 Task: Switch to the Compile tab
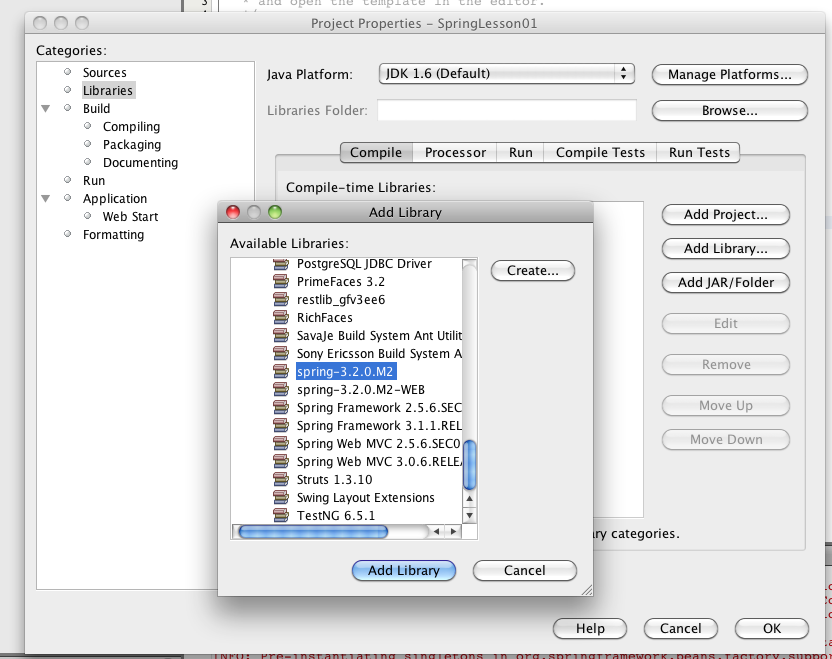click(x=376, y=153)
